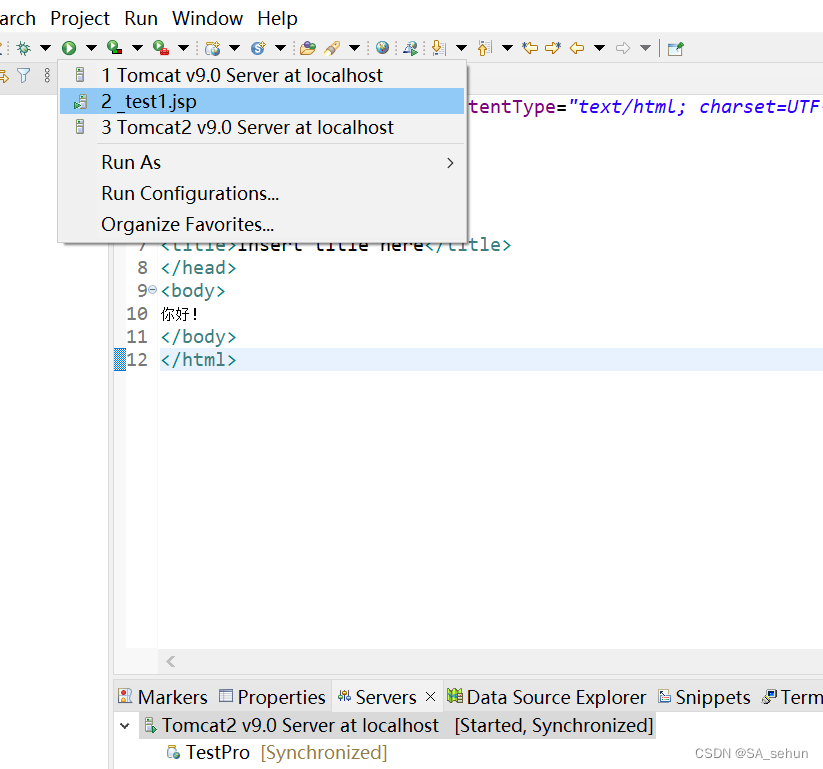Click the green Run button in toolbar
This screenshot has height=769, width=823.
point(69,47)
